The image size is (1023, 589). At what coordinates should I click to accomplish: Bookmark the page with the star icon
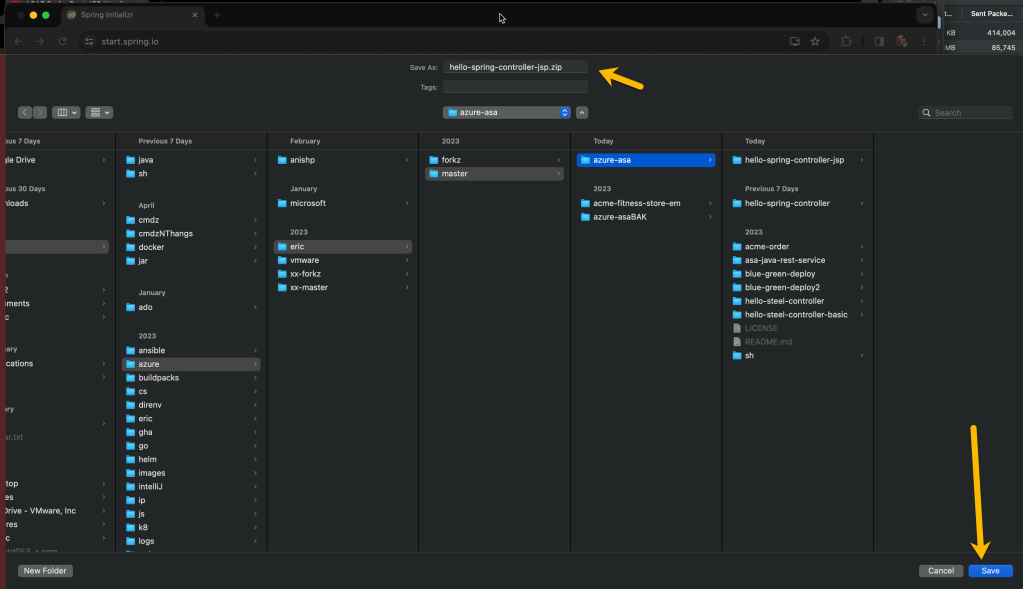tap(815, 41)
